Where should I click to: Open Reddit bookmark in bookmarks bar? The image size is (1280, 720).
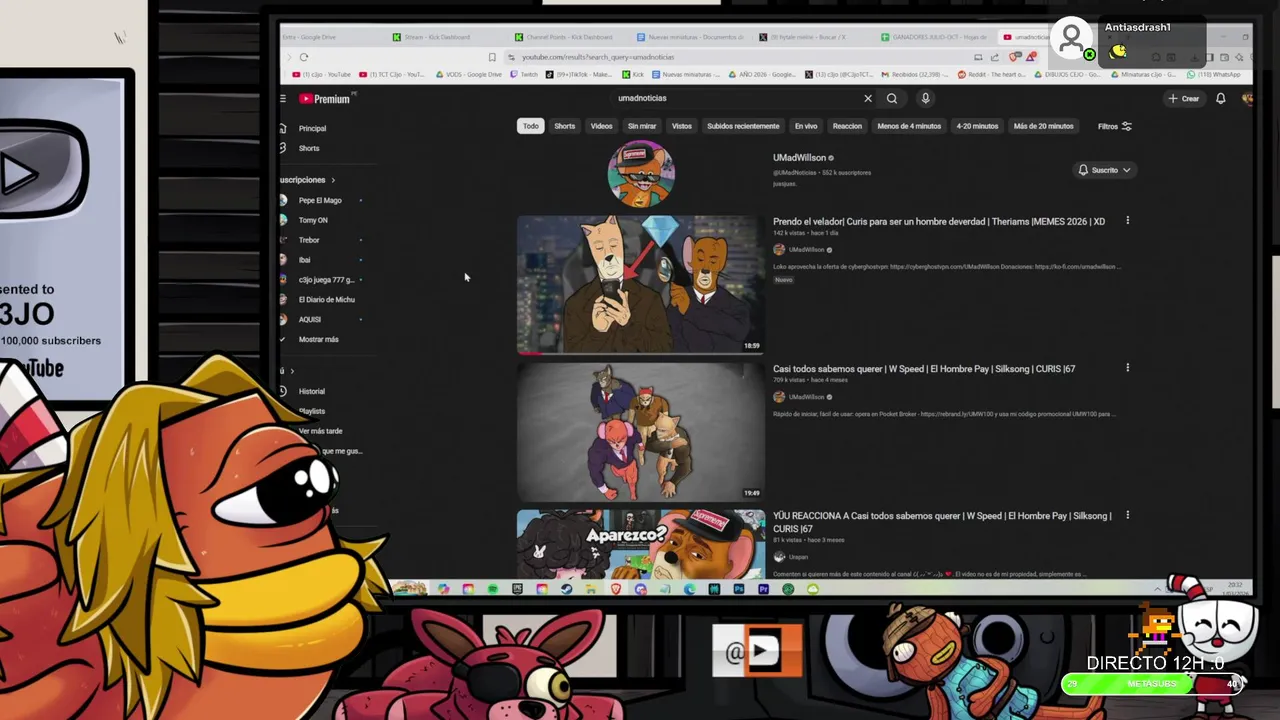pyautogui.click(x=990, y=74)
